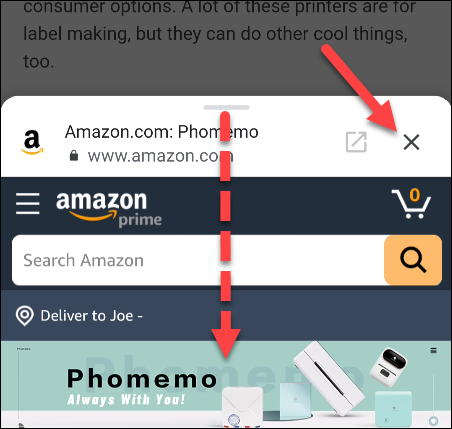
Task: Open the shopping cart icon
Action: coord(411,203)
